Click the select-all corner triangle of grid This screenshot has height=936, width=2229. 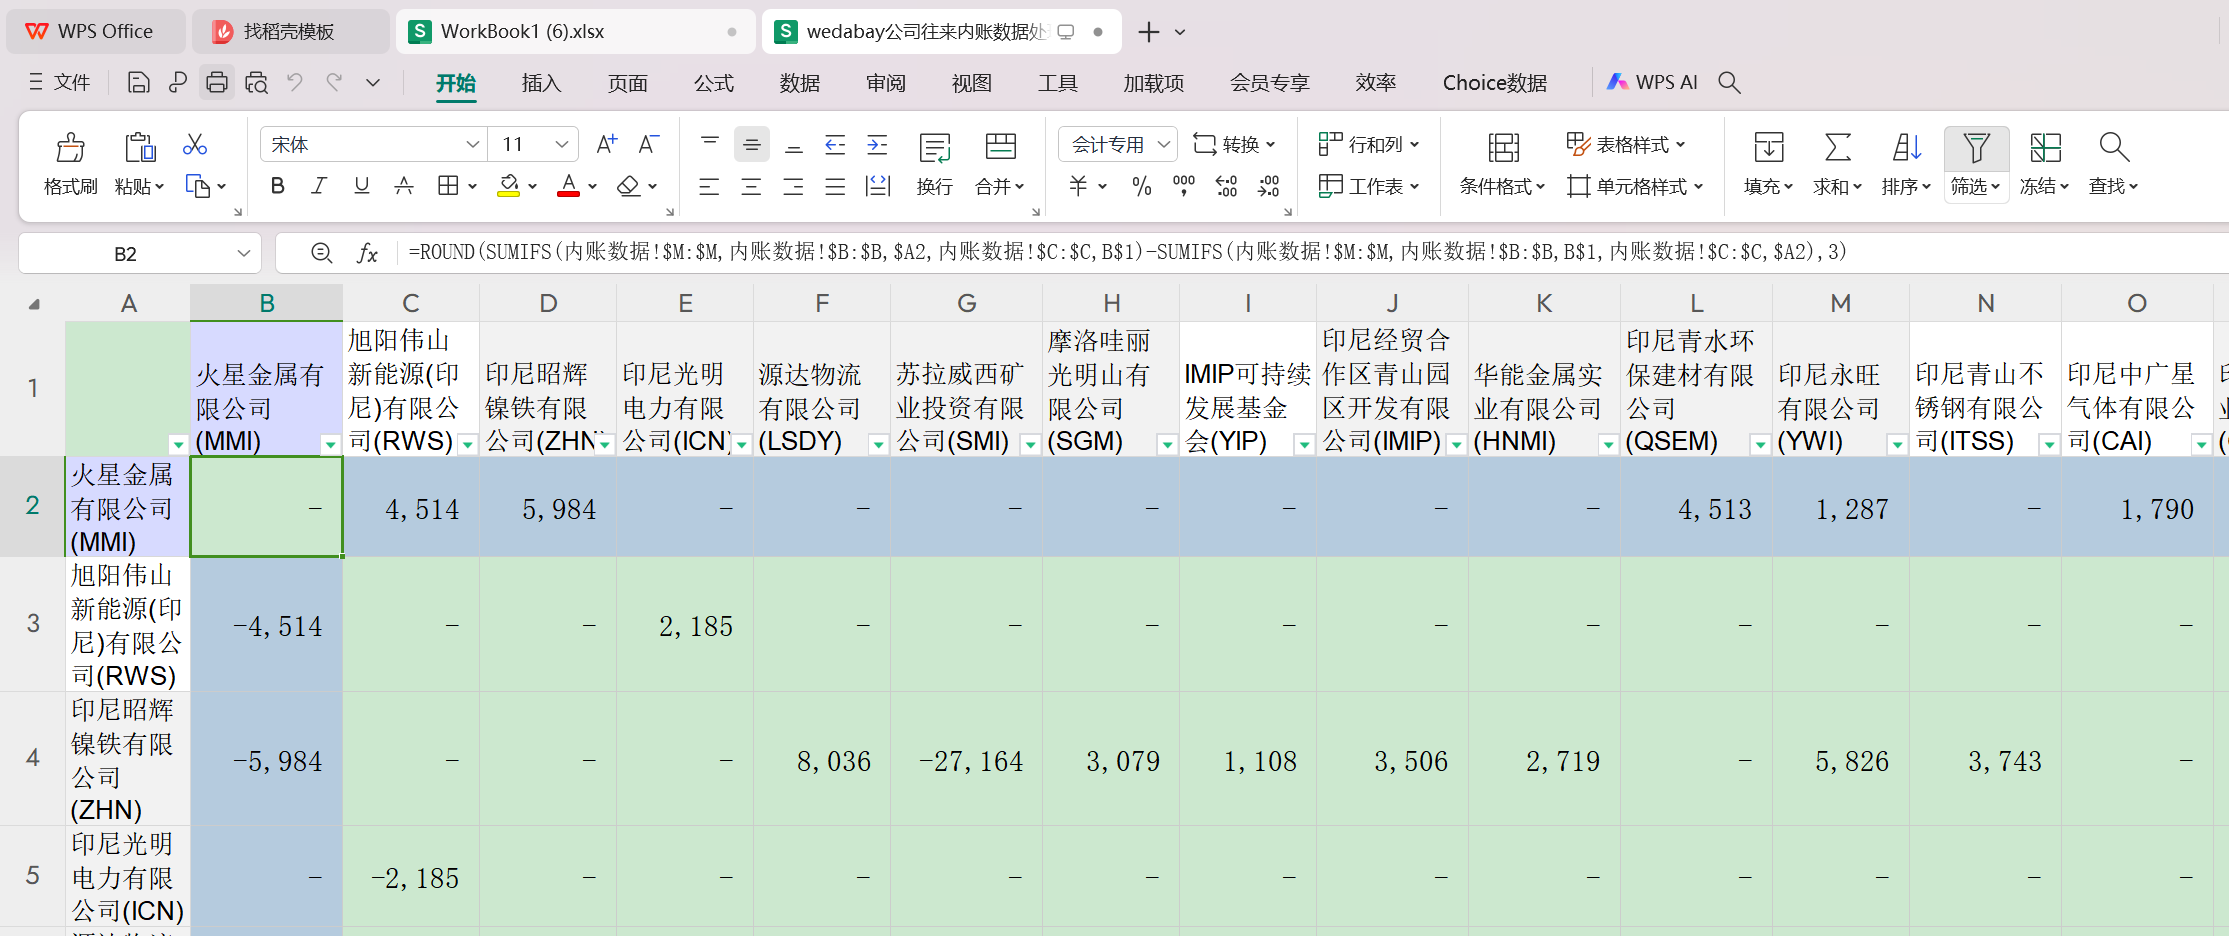click(x=34, y=303)
